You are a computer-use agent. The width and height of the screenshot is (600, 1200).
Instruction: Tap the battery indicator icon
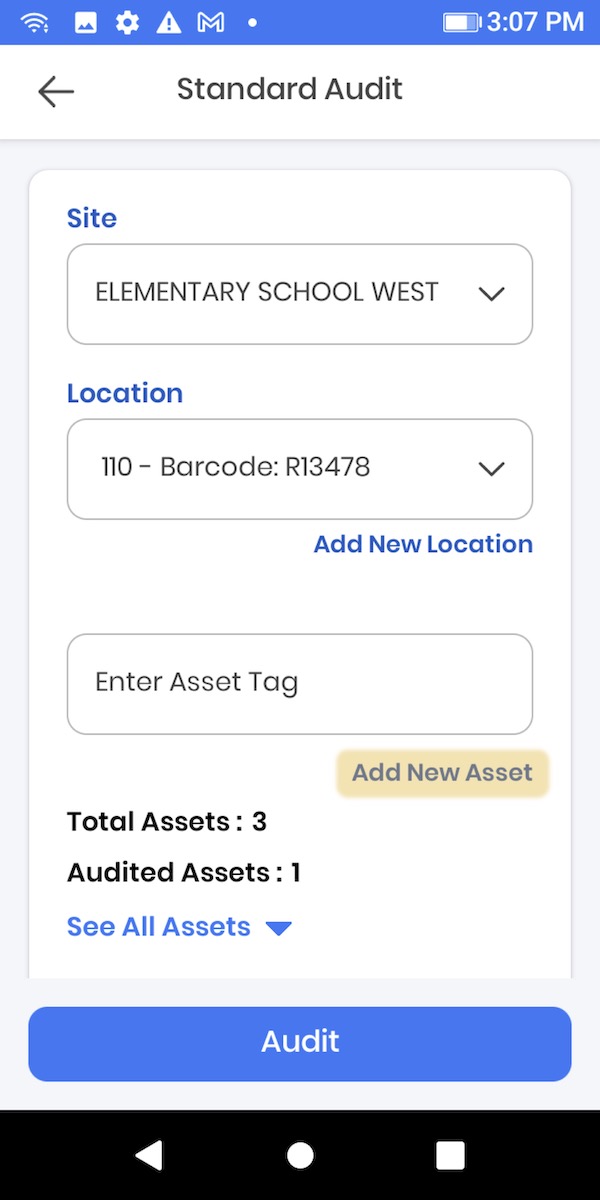click(x=461, y=22)
